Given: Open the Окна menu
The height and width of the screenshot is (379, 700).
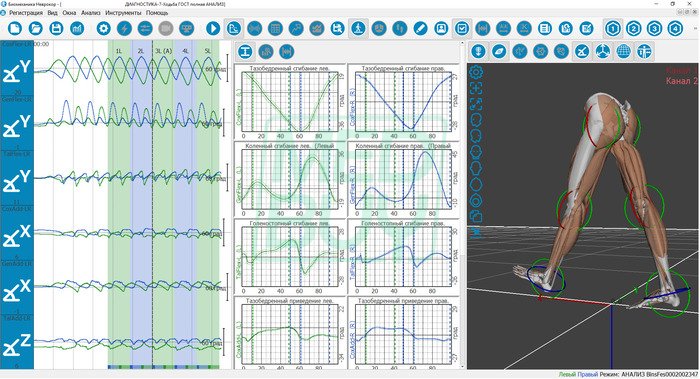Looking at the screenshot, I should coord(69,13).
